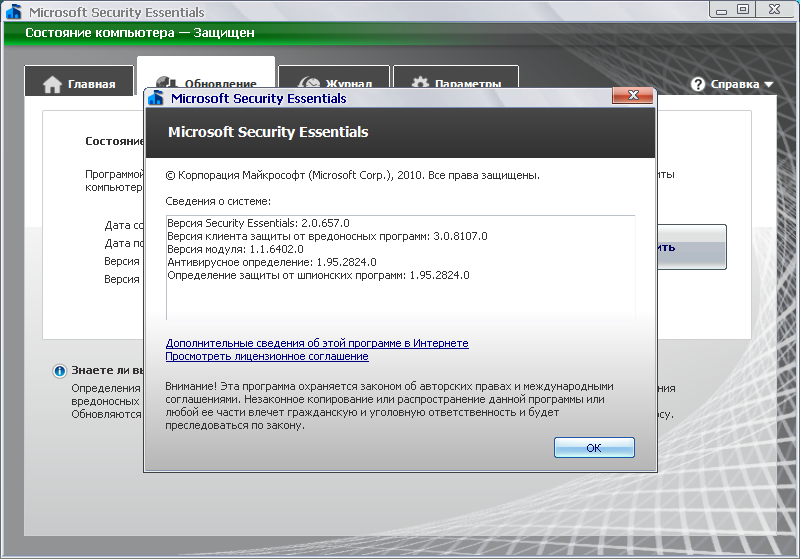Click the blue question-mark Справка icon
Image resolution: width=800 pixels, height=559 pixels.
coord(698,84)
